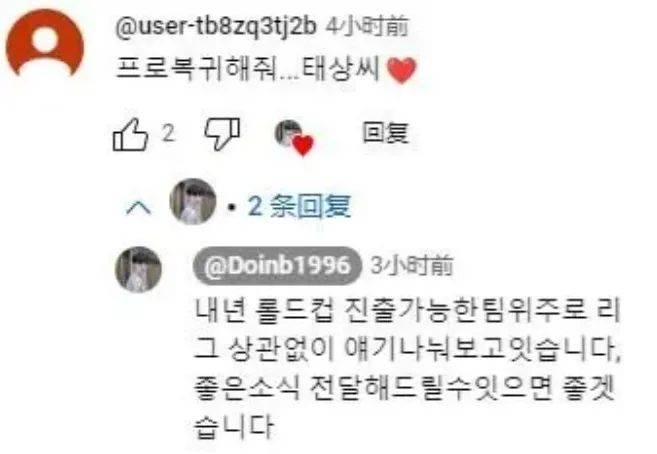Open Doinb1996's reply avatar

tap(138, 270)
